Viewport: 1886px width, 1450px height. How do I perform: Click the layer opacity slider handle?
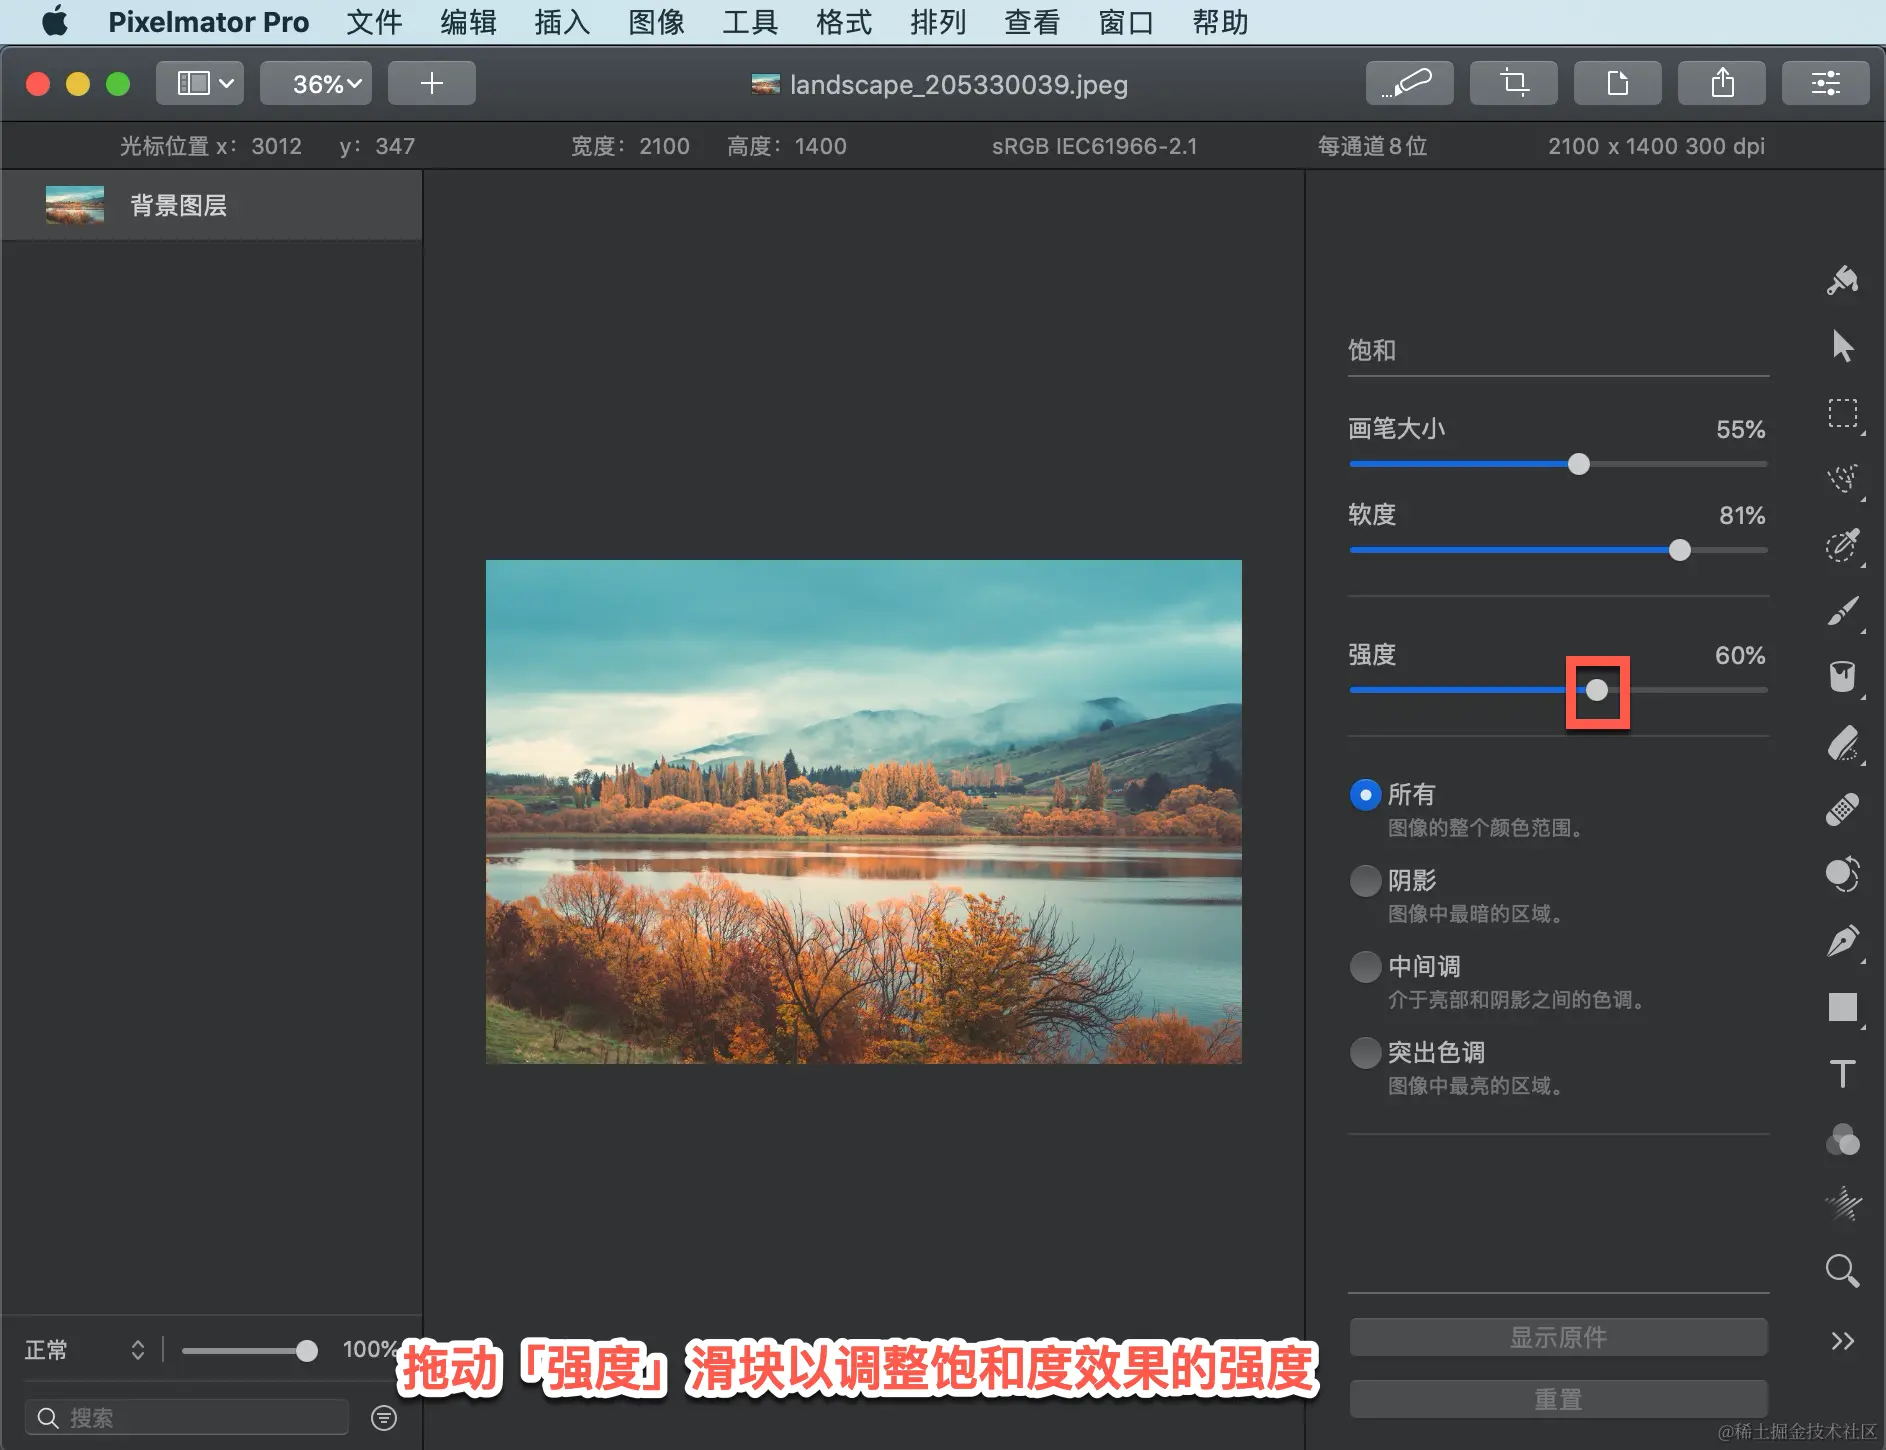[x=307, y=1351]
